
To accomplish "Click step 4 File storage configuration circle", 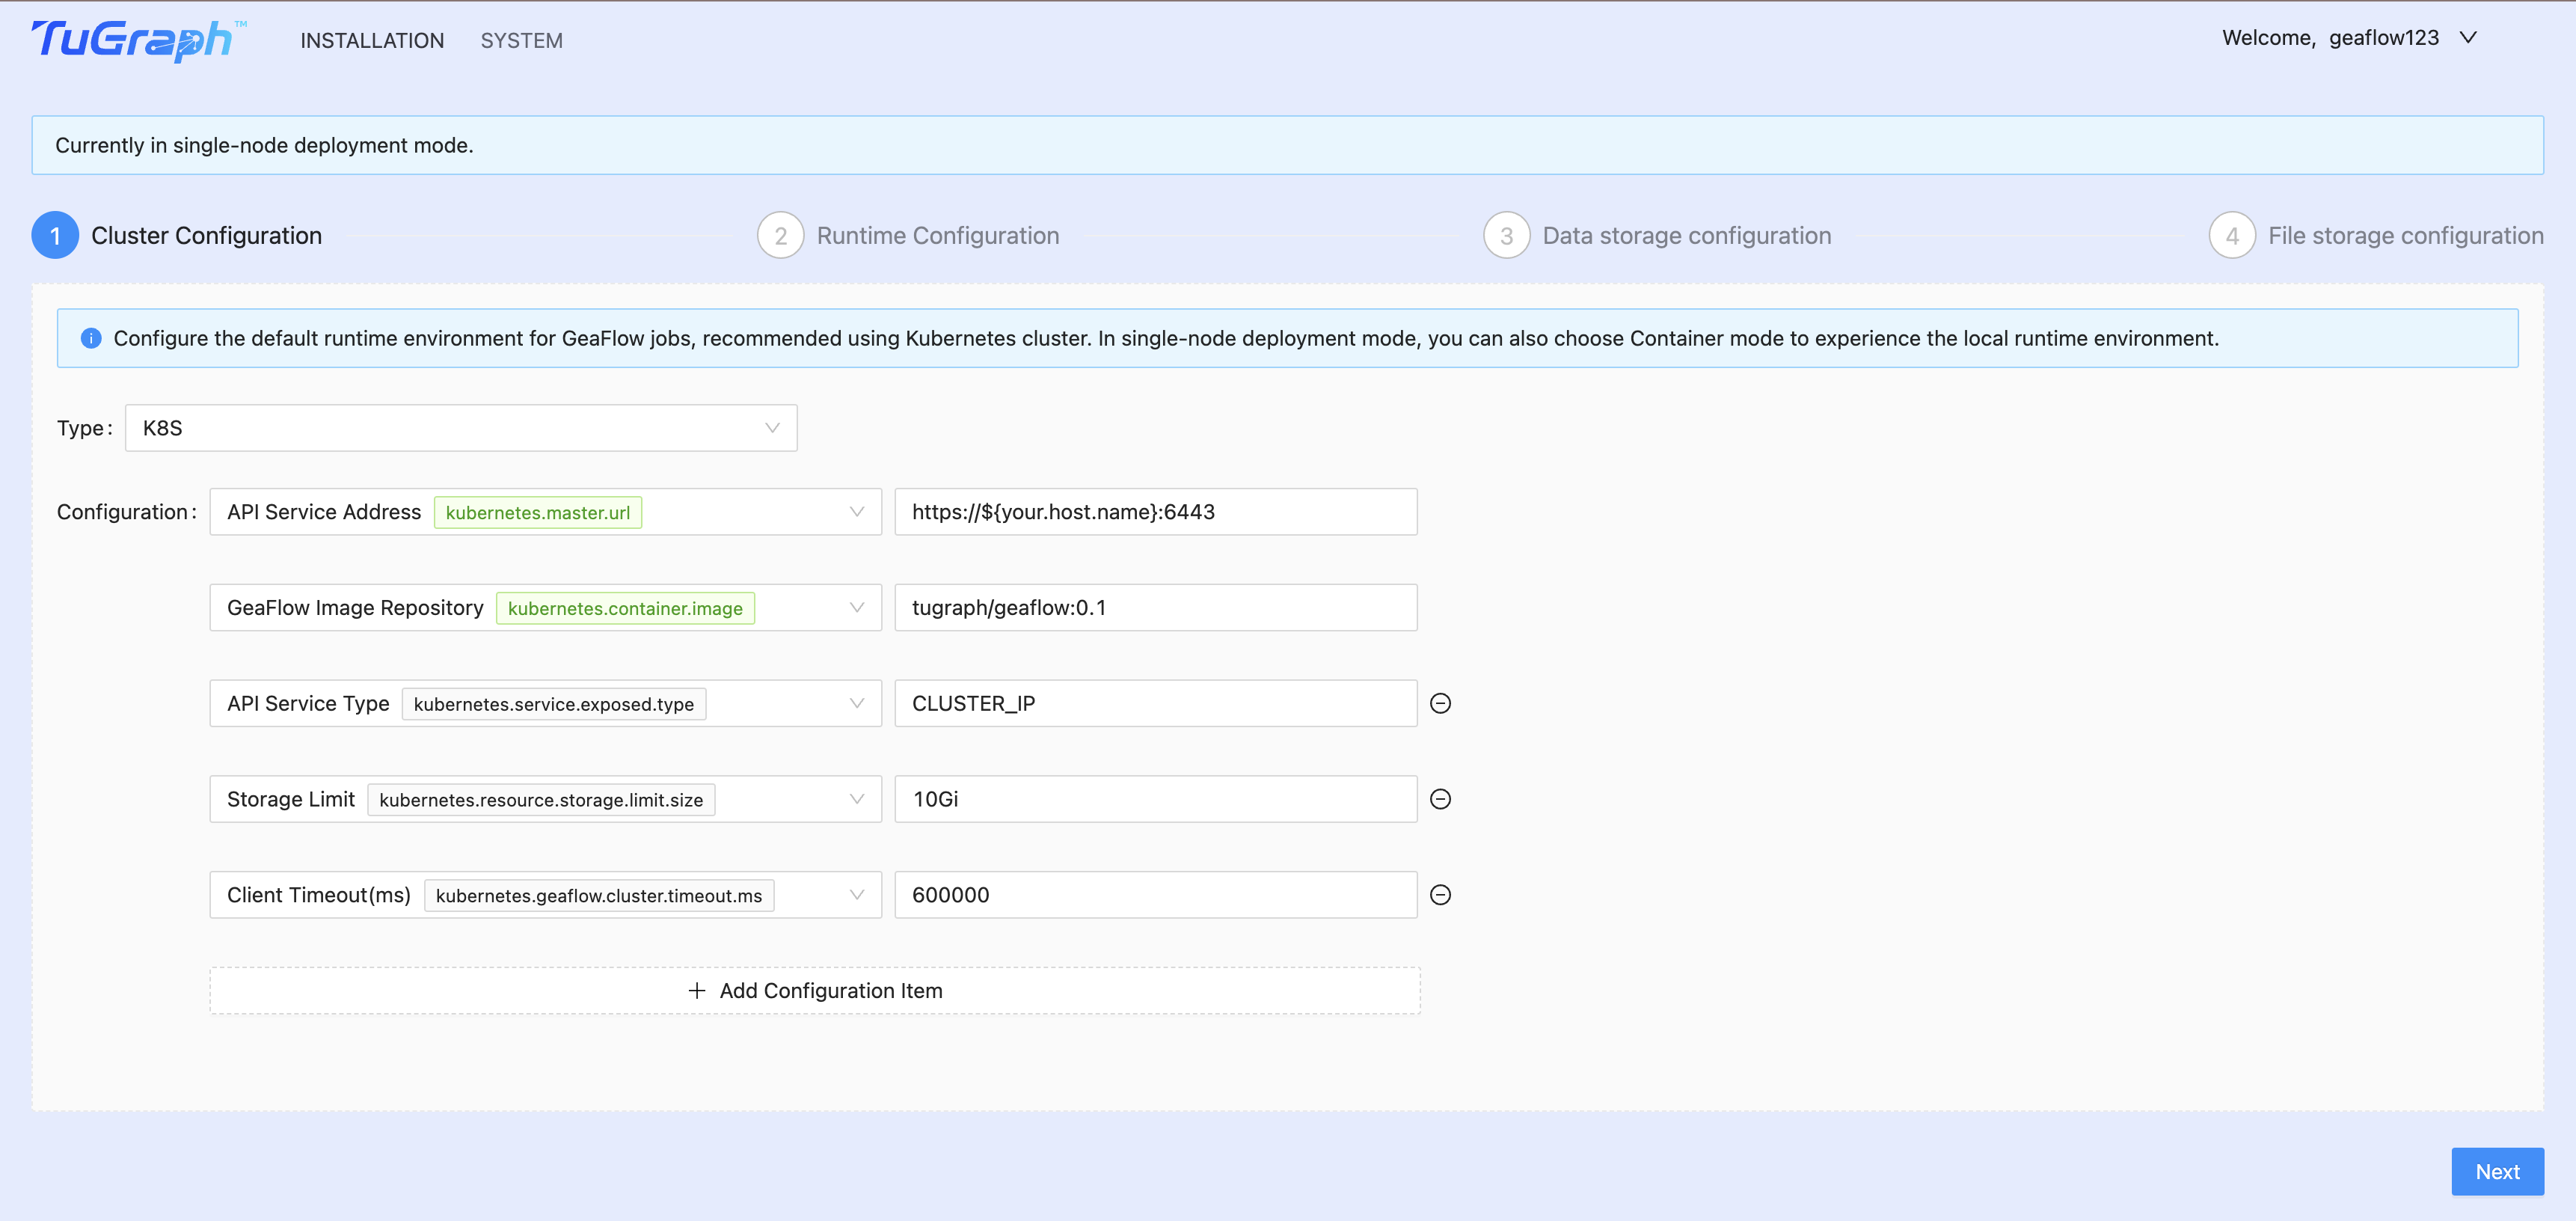I will [x=2233, y=235].
